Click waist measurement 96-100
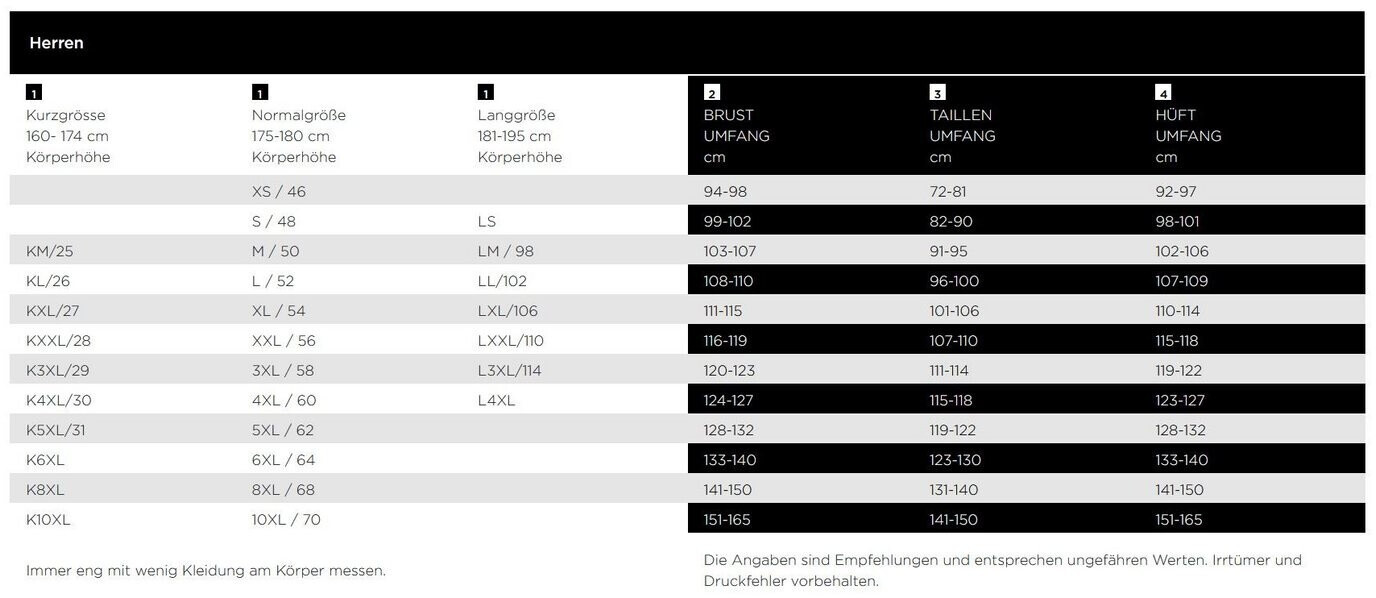The image size is (1376, 598). [x=954, y=281]
